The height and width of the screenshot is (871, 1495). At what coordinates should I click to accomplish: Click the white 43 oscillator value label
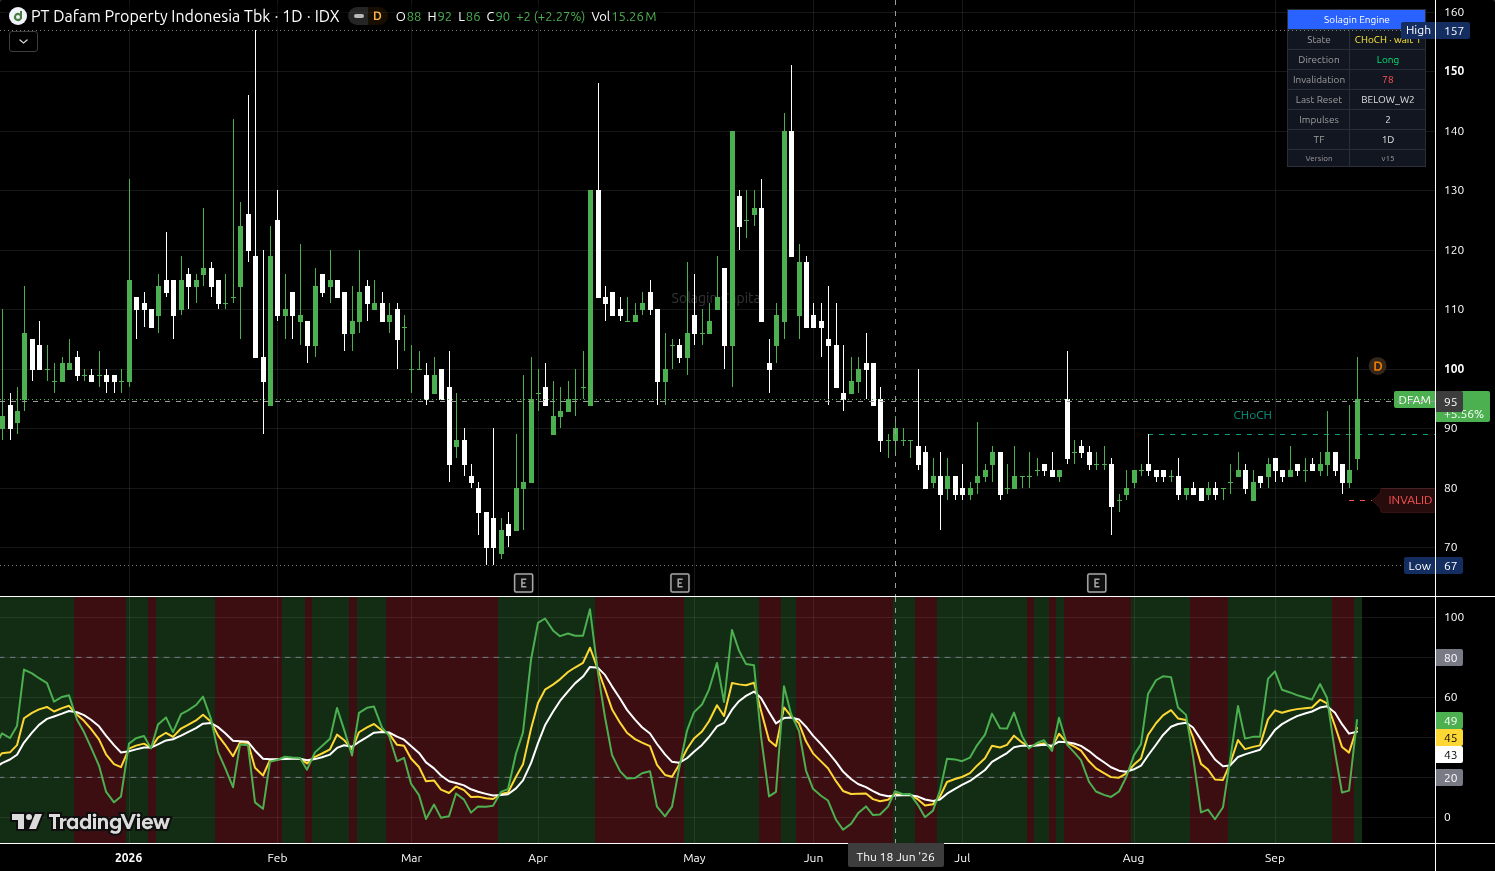tap(1450, 755)
